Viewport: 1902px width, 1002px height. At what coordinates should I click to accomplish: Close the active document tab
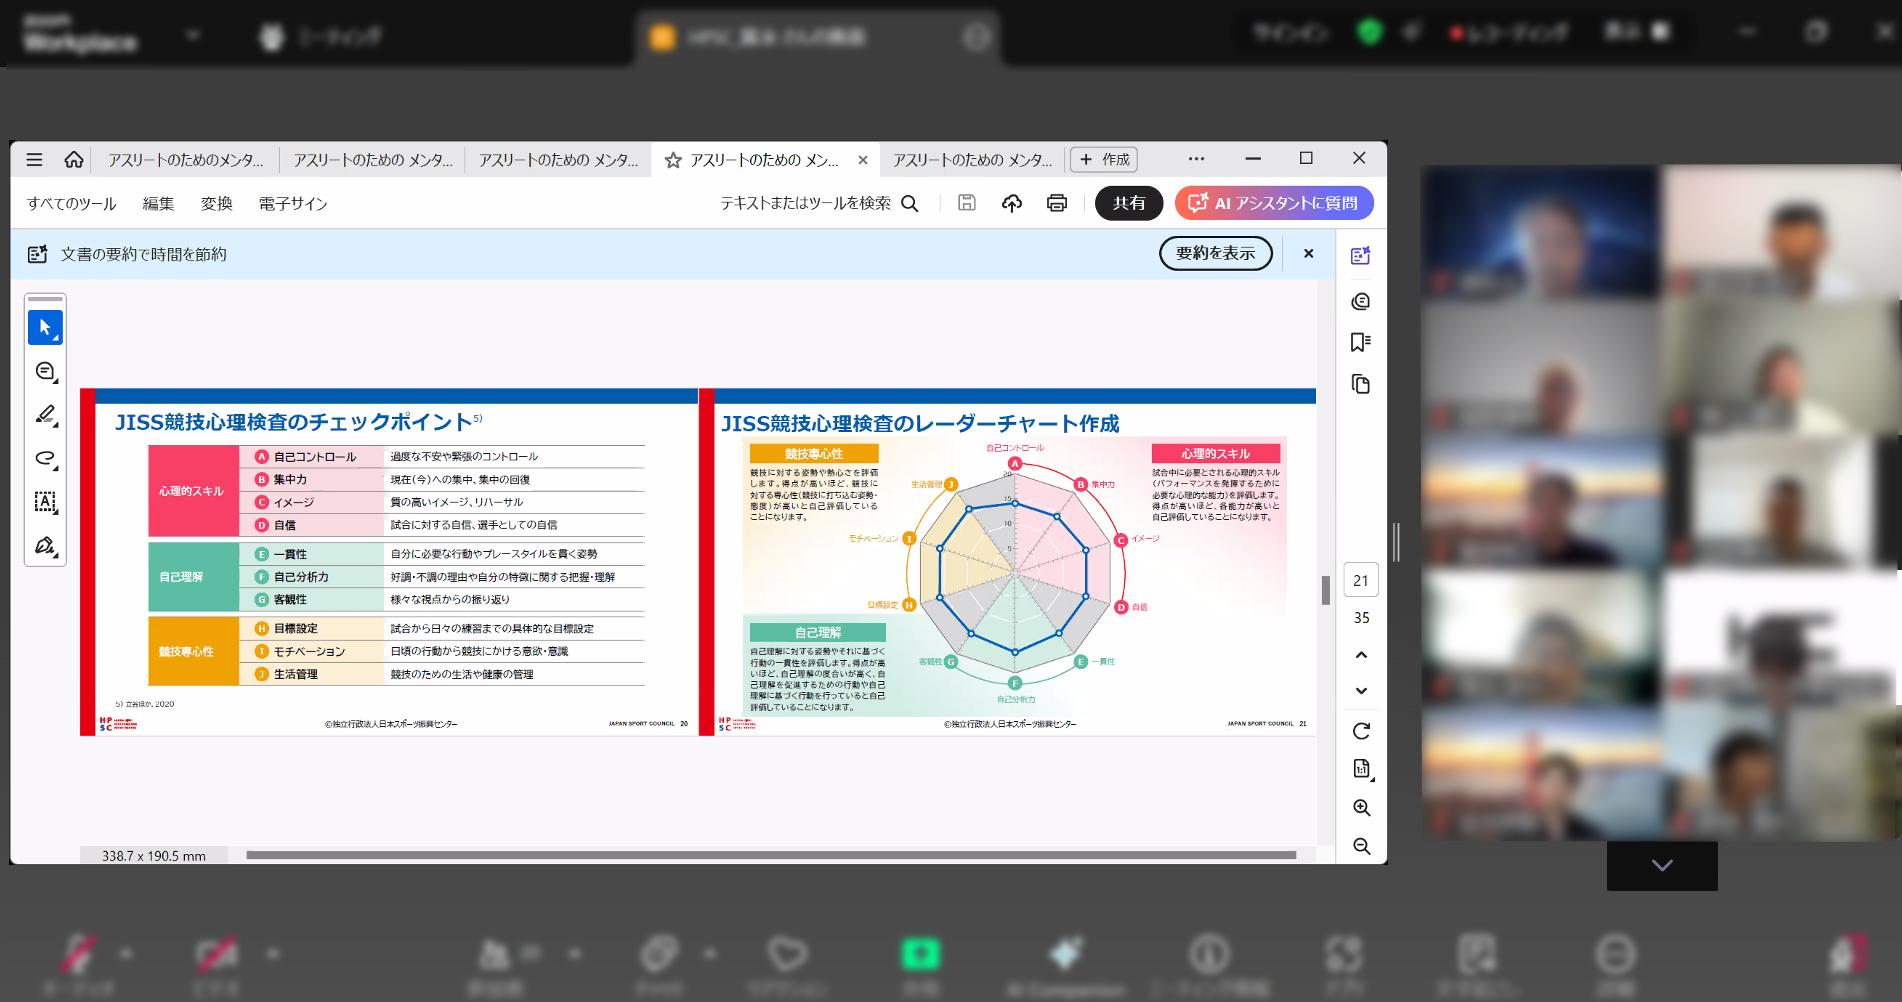863,160
